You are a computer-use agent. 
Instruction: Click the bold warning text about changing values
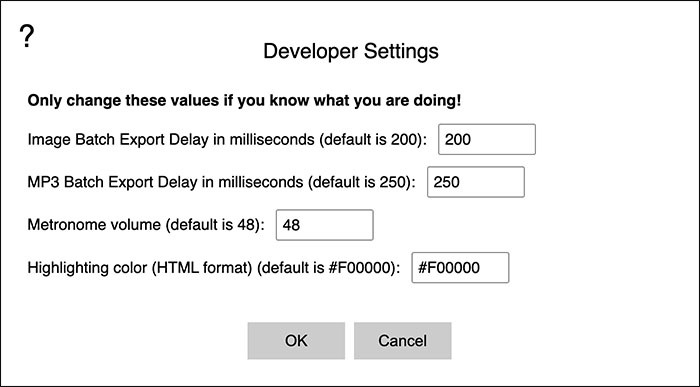(244, 100)
